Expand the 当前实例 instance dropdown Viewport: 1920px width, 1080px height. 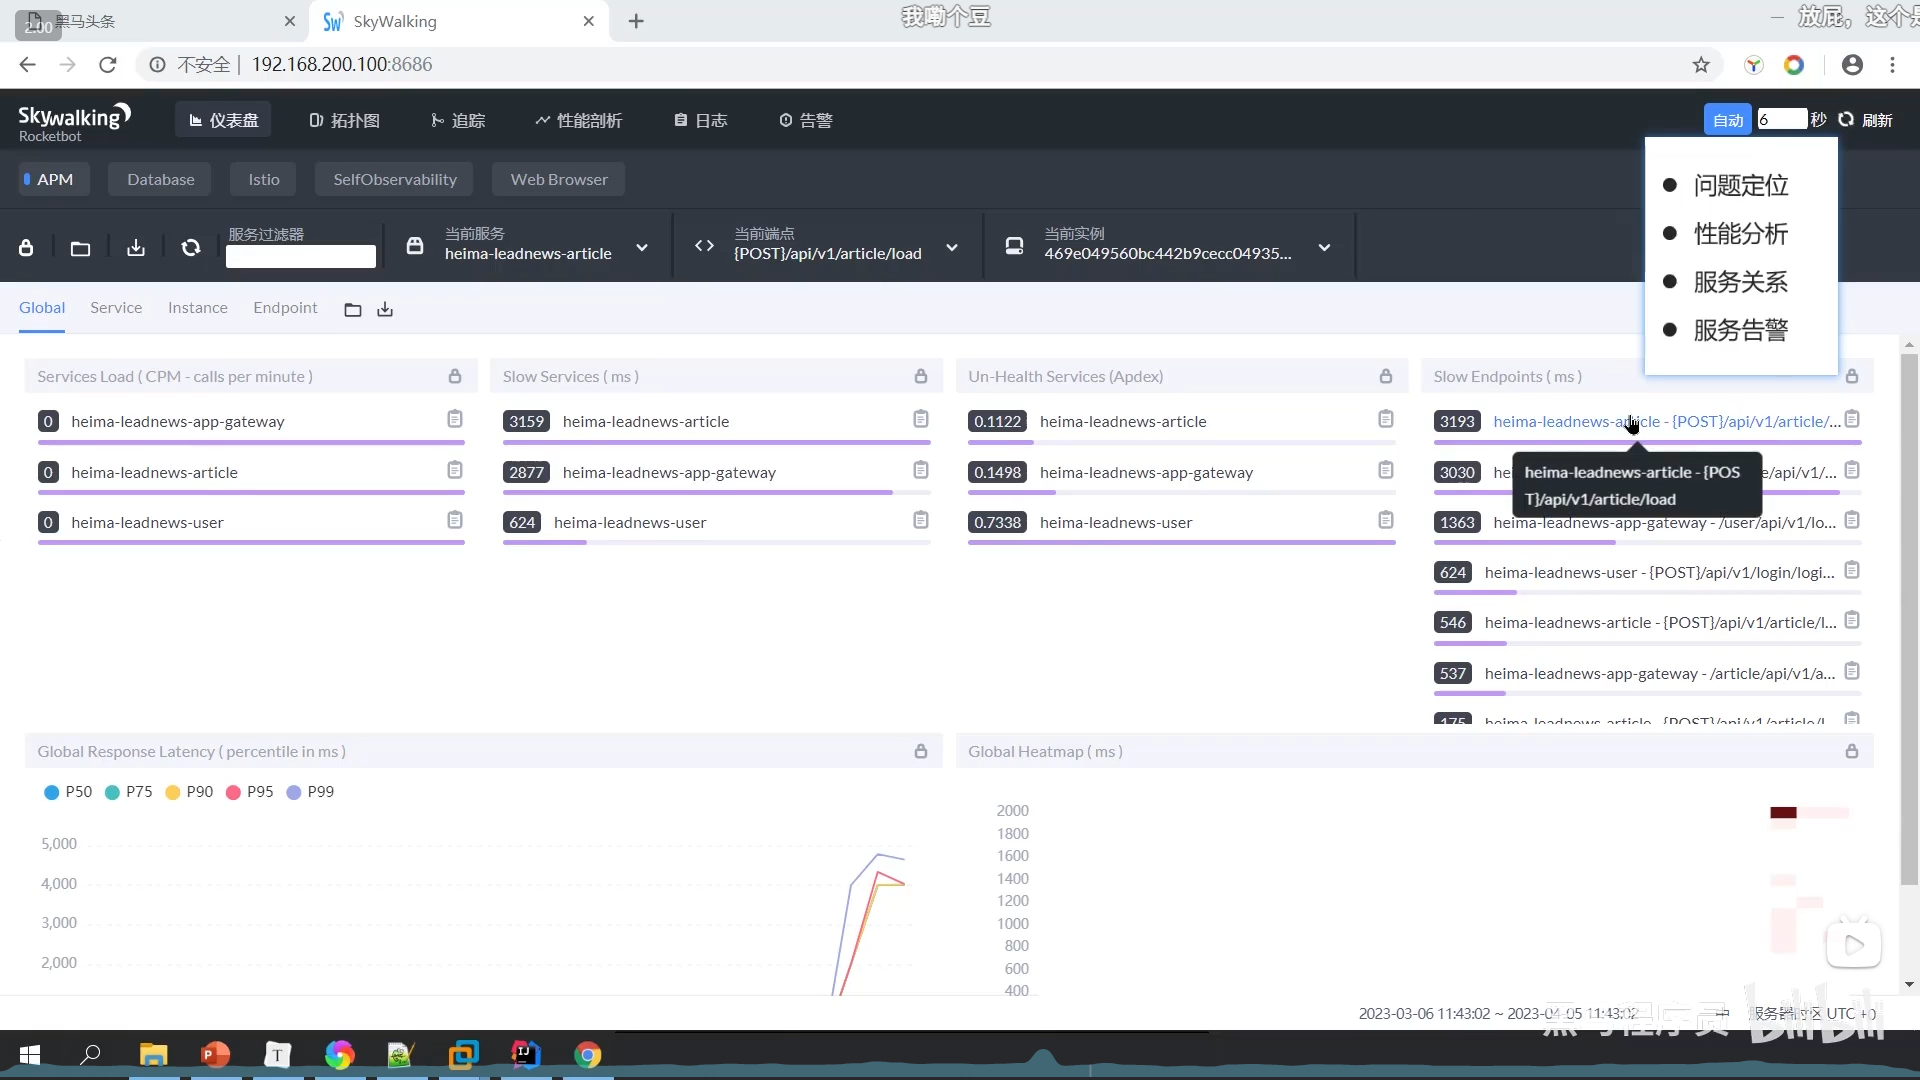(1324, 247)
